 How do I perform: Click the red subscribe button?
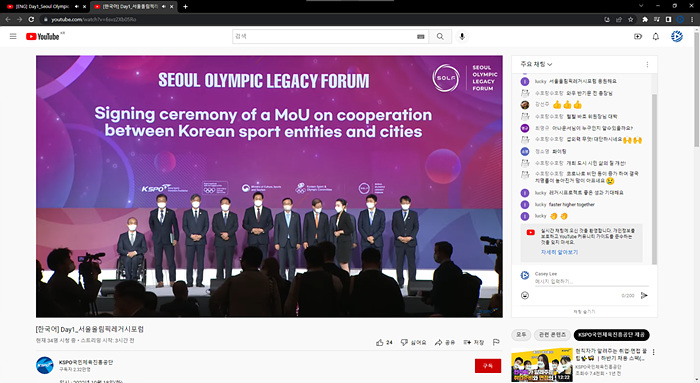(488, 366)
